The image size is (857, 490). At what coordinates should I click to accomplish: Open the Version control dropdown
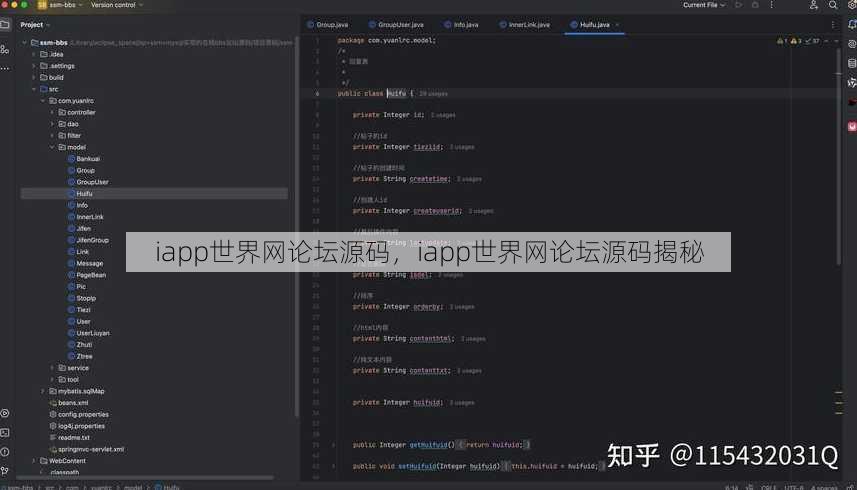pyautogui.click(x=116, y=5)
